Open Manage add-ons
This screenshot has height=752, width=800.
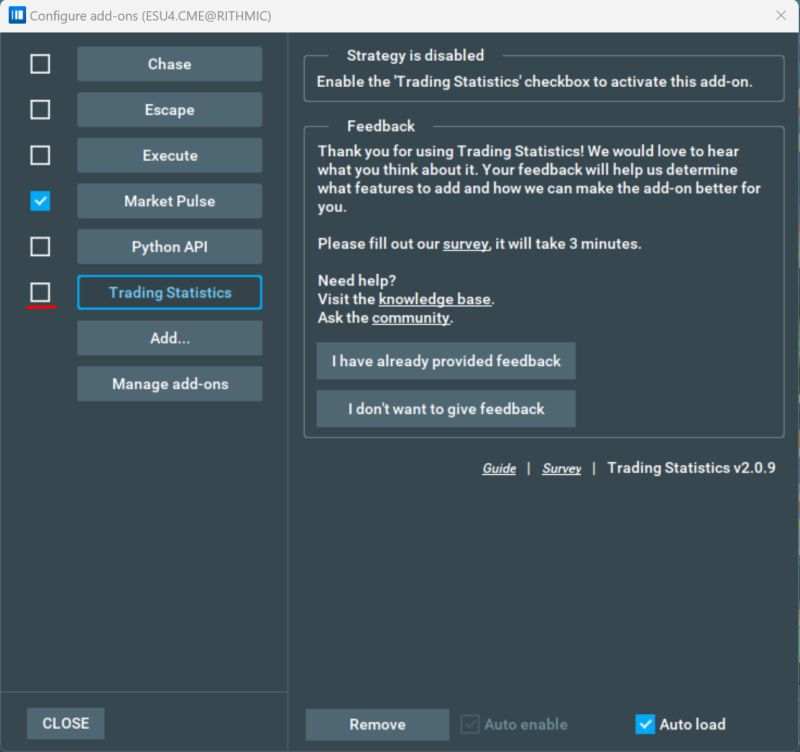(x=169, y=383)
